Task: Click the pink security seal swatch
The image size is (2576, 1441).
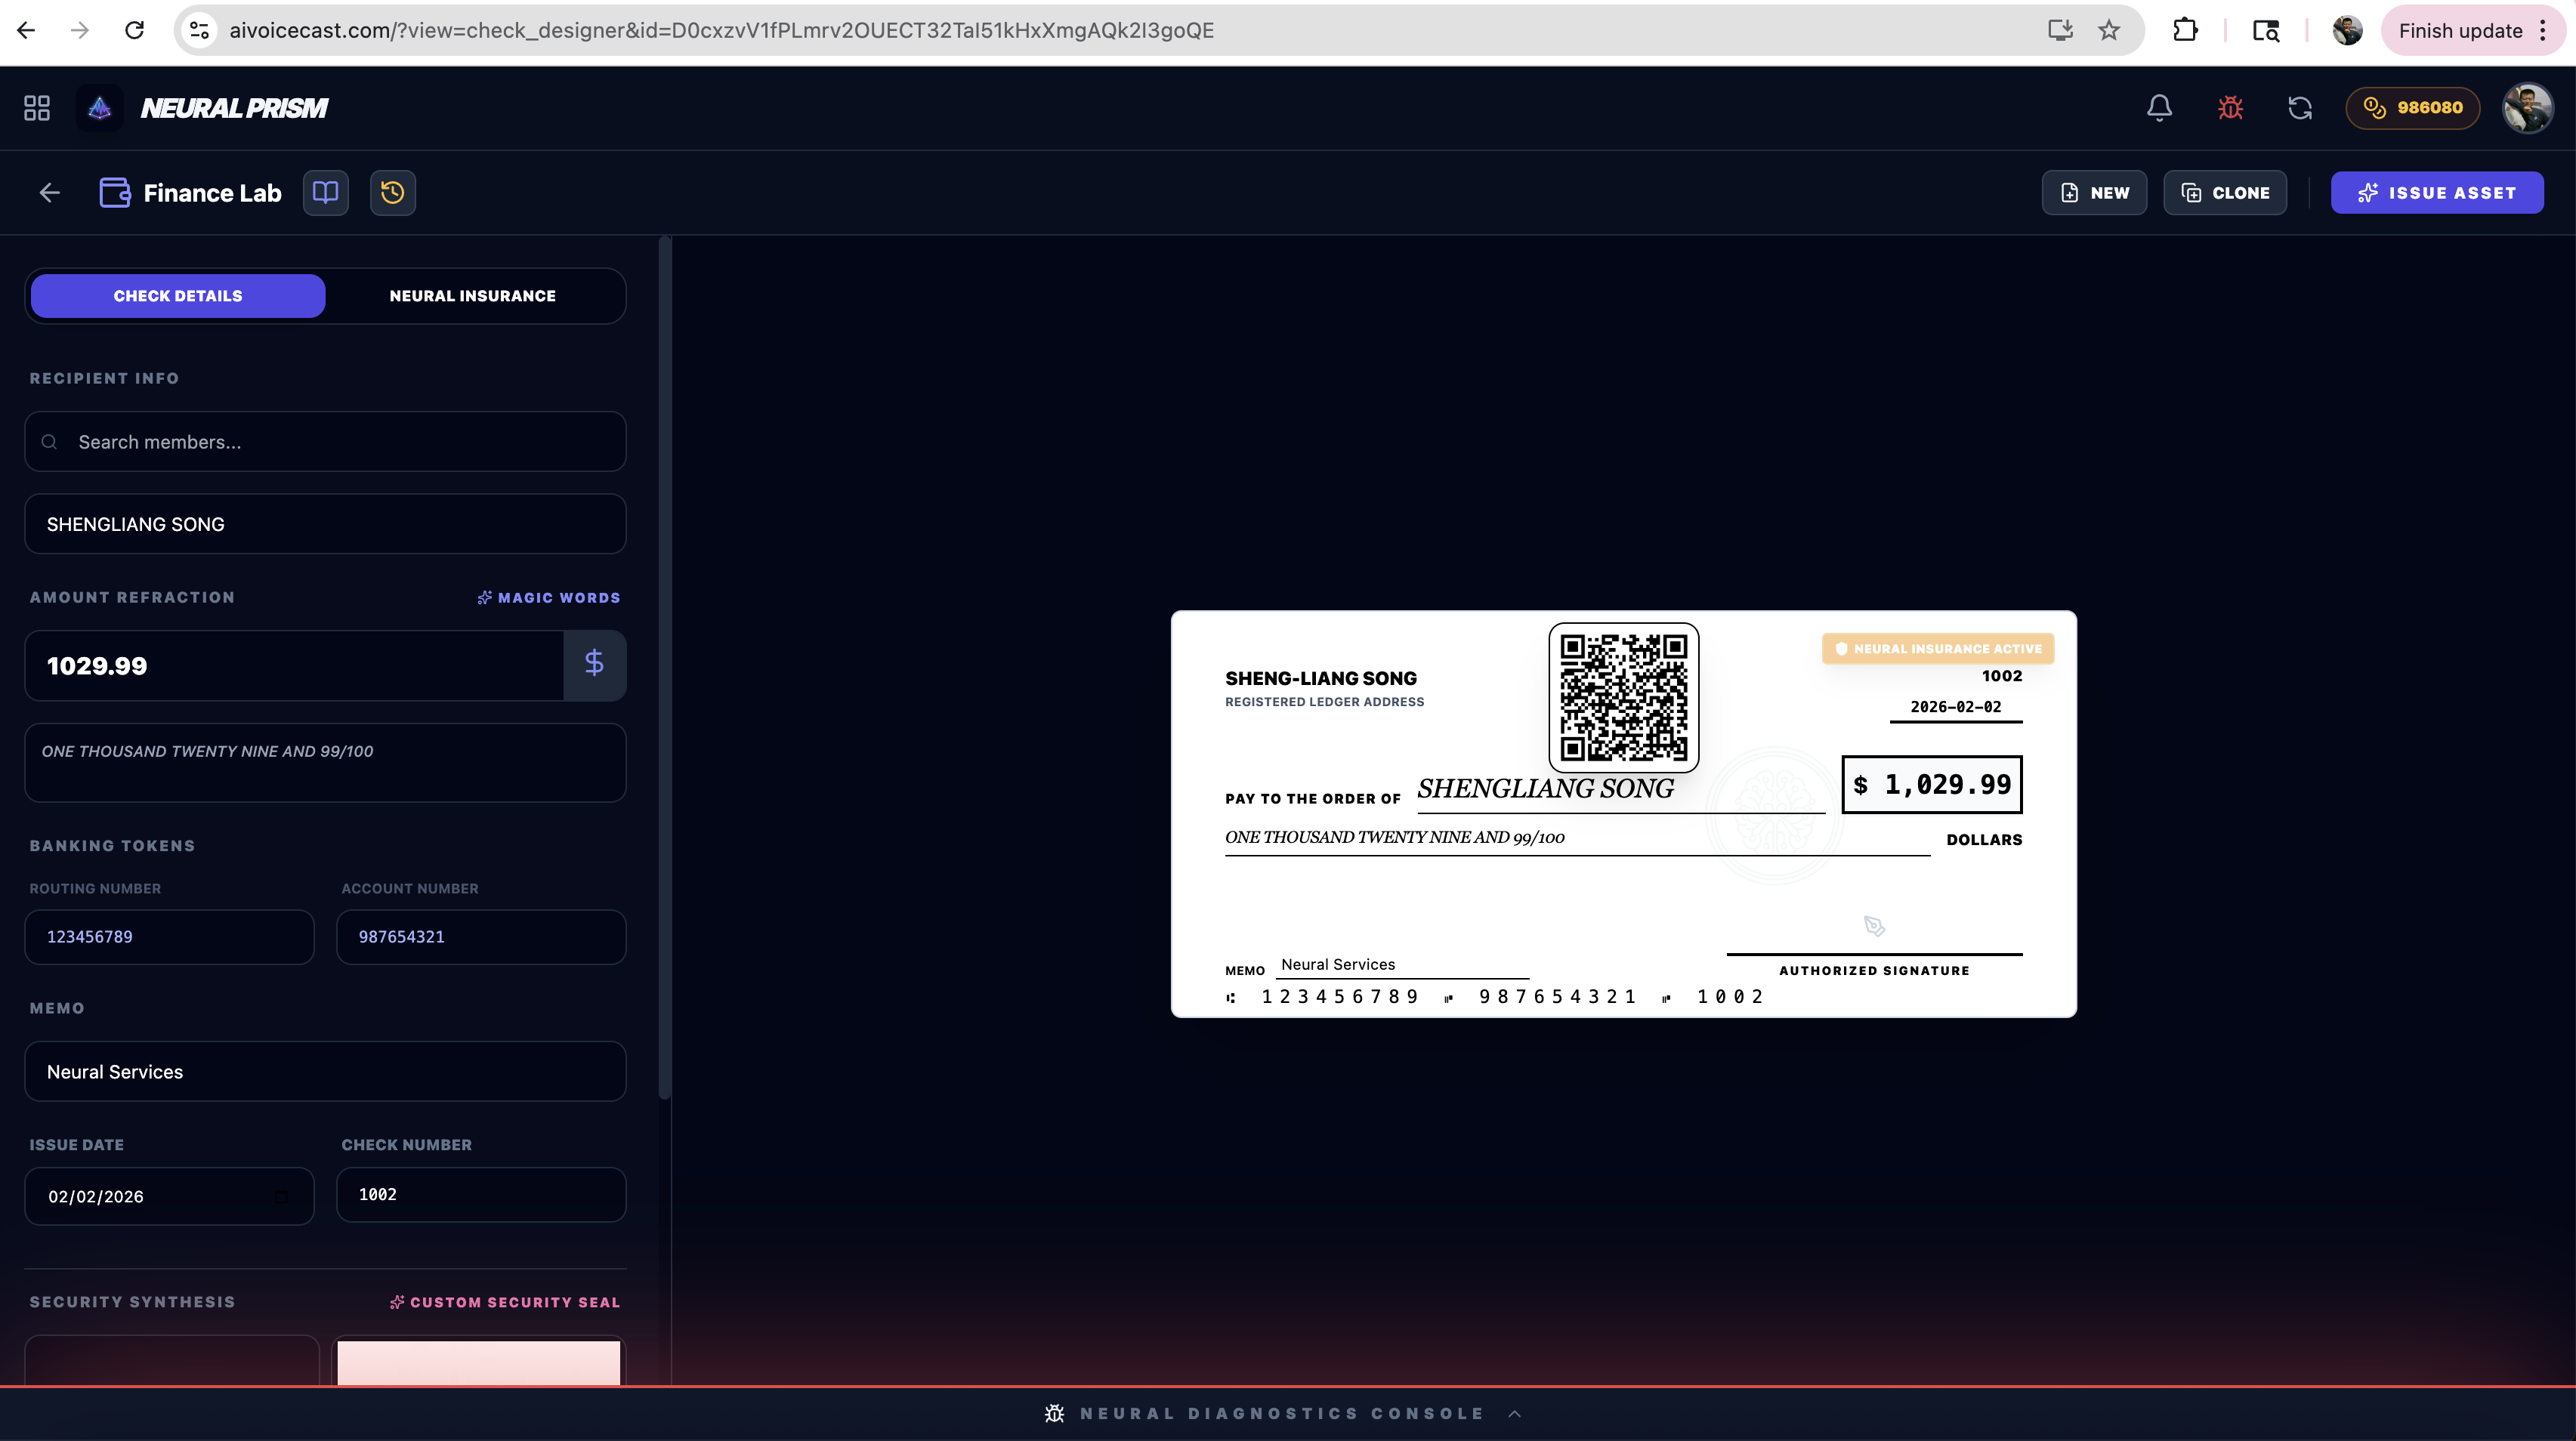Action: (478, 1362)
